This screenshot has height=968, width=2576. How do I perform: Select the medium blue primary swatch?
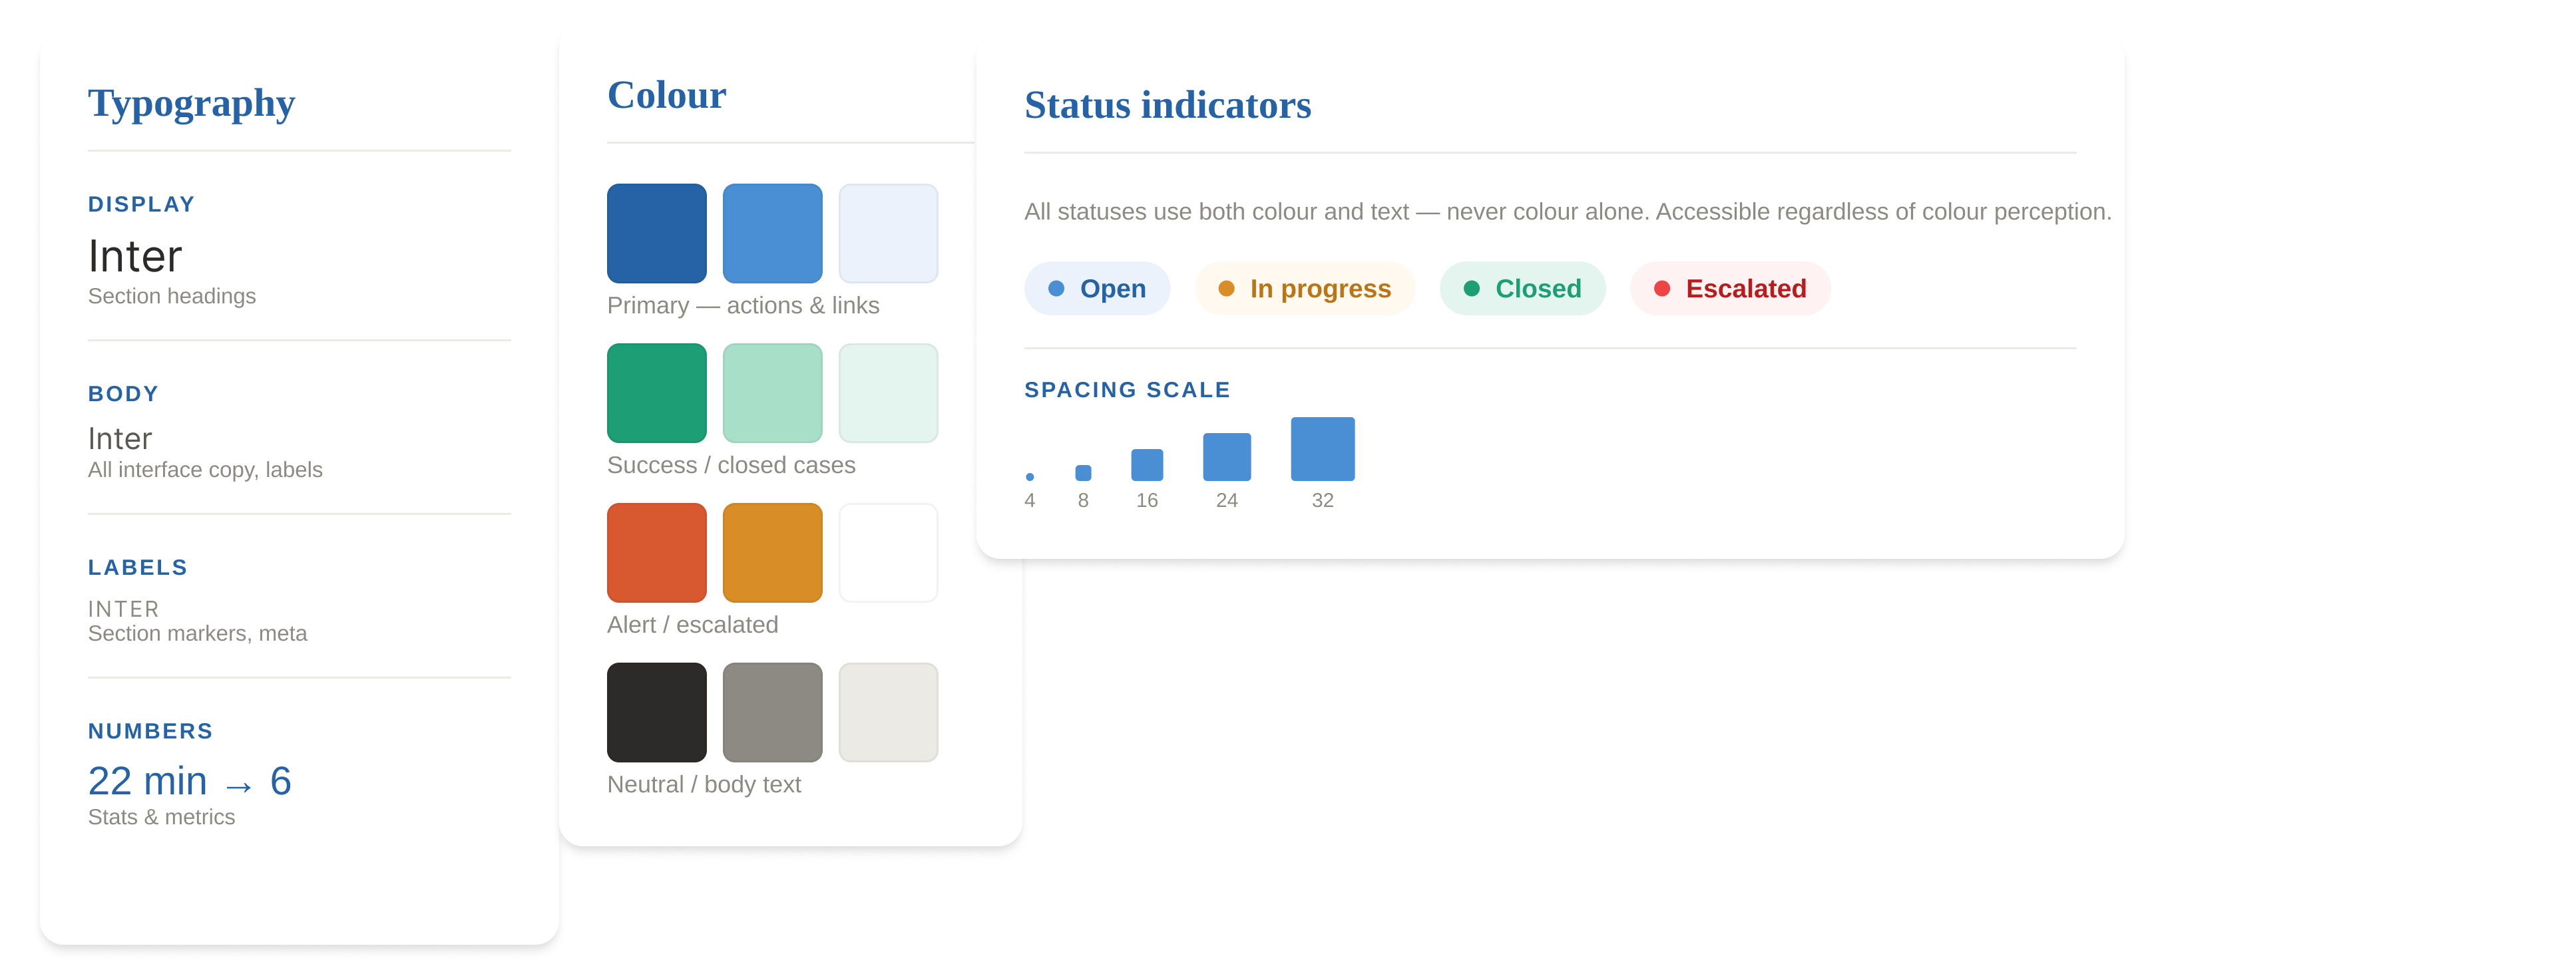tap(772, 233)
